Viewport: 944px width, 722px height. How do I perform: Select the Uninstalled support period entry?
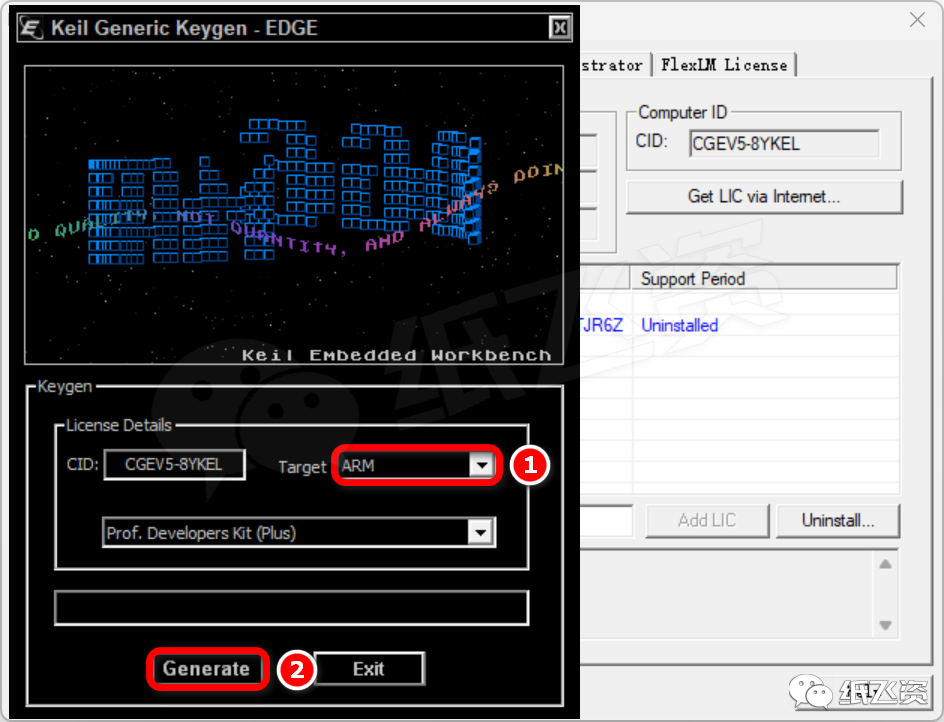pos(680,325)
